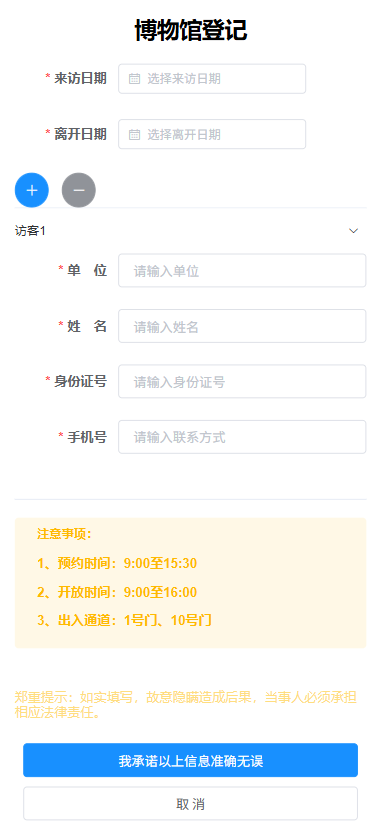Viewport: 384px width, 835px height.
Task: Click the 身份证号 field label
Action: pos(80,381)
